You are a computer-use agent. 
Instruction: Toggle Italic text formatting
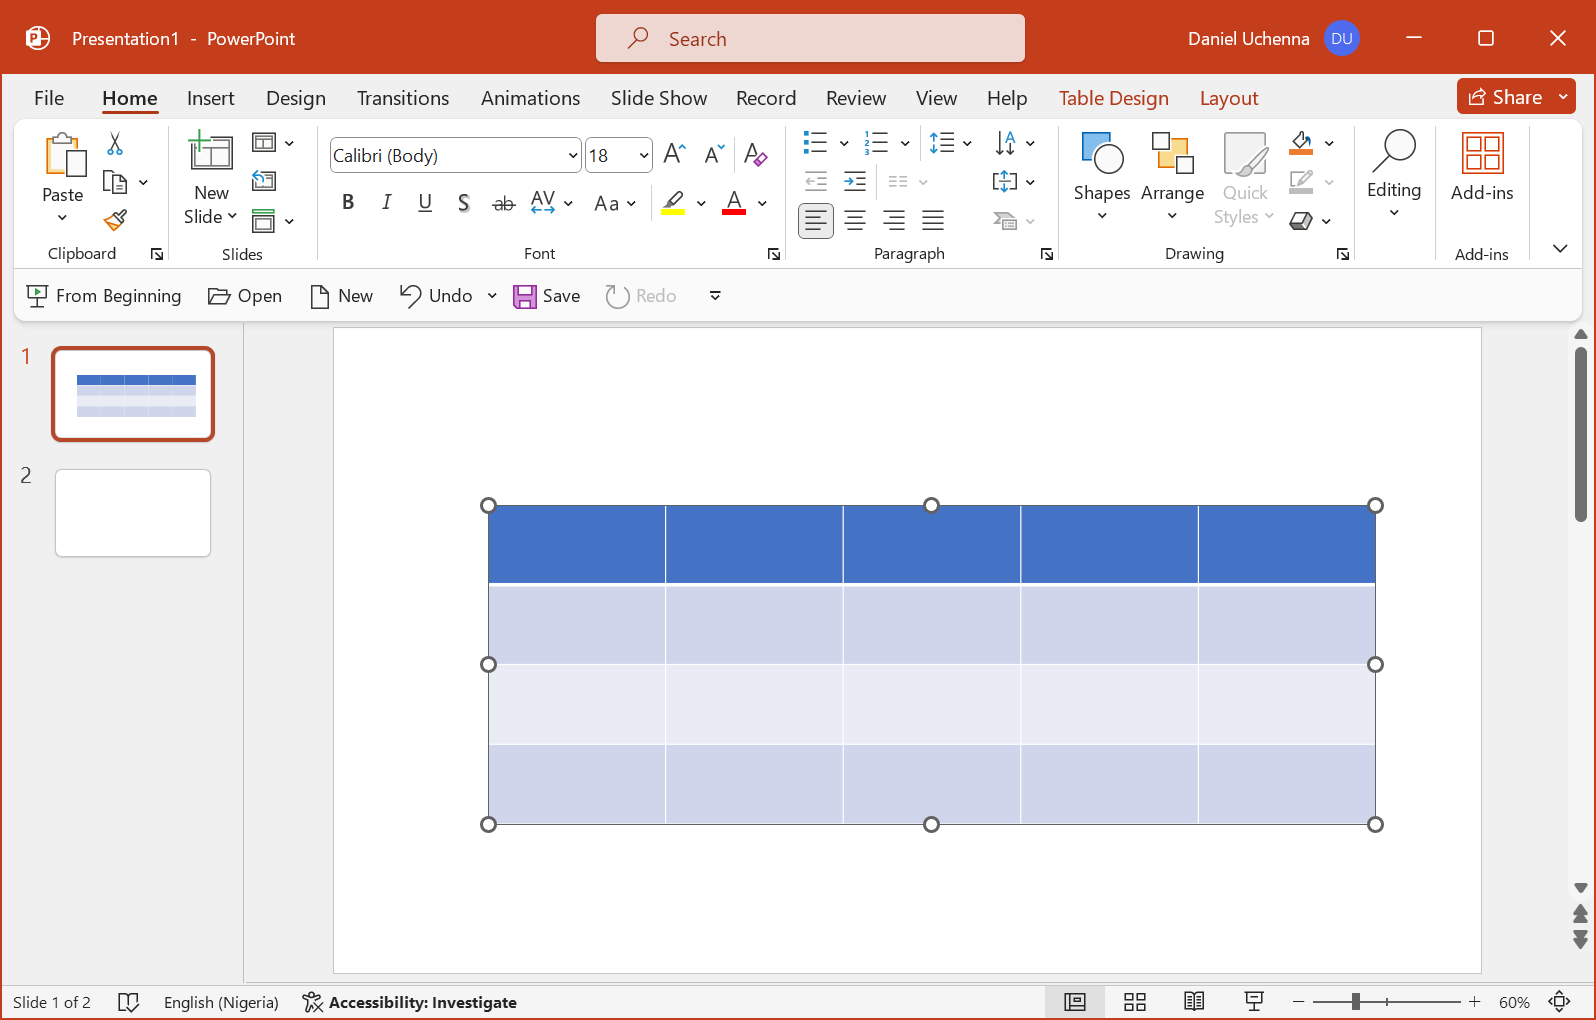386,203
